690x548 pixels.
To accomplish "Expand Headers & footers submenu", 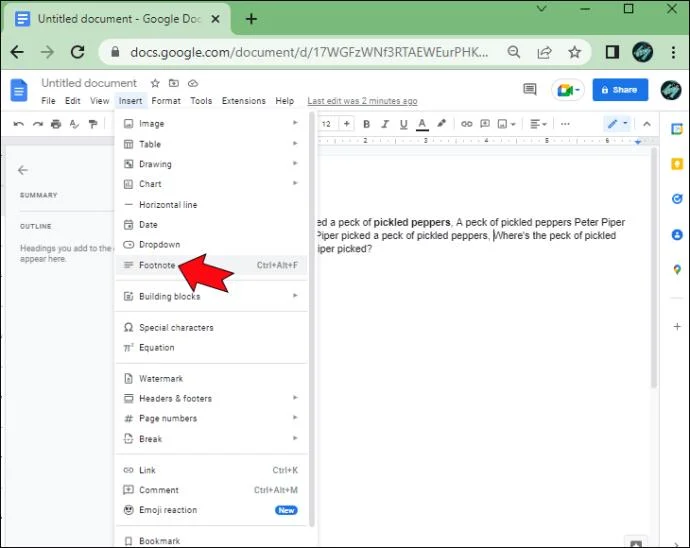I will pos(211,398).
